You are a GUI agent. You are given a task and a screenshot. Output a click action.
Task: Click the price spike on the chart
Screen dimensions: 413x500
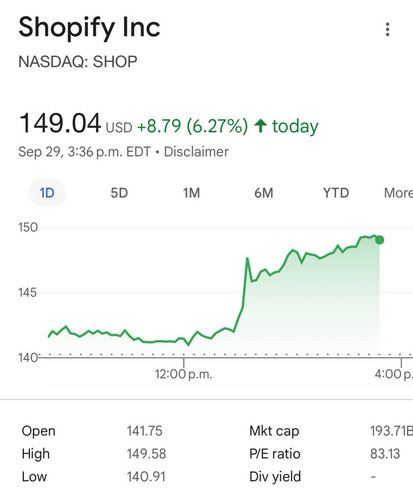pos(247,258)
